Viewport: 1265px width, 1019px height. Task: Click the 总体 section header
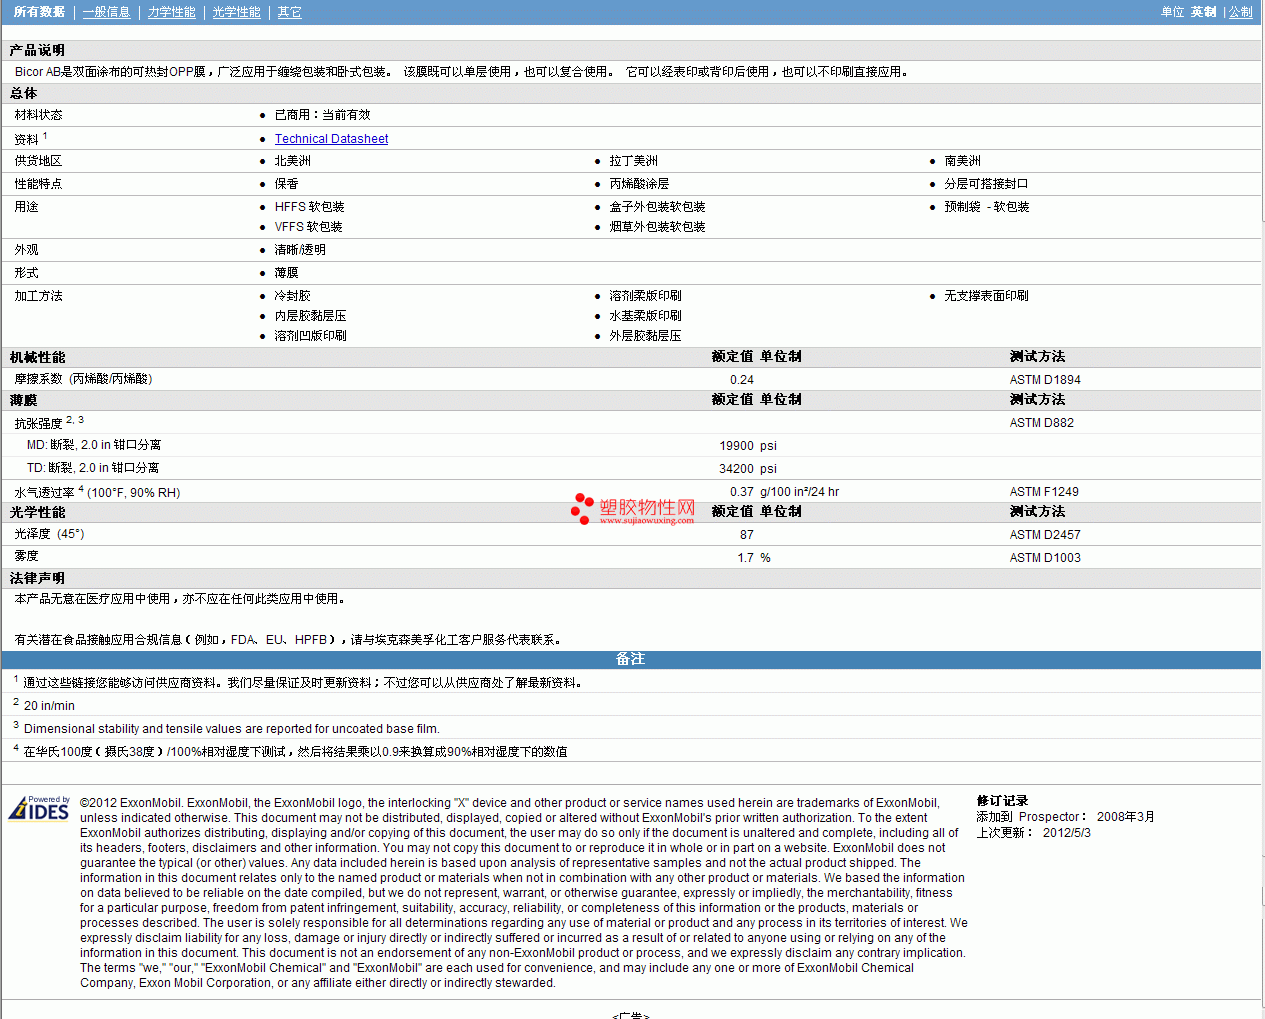point(24,93)
